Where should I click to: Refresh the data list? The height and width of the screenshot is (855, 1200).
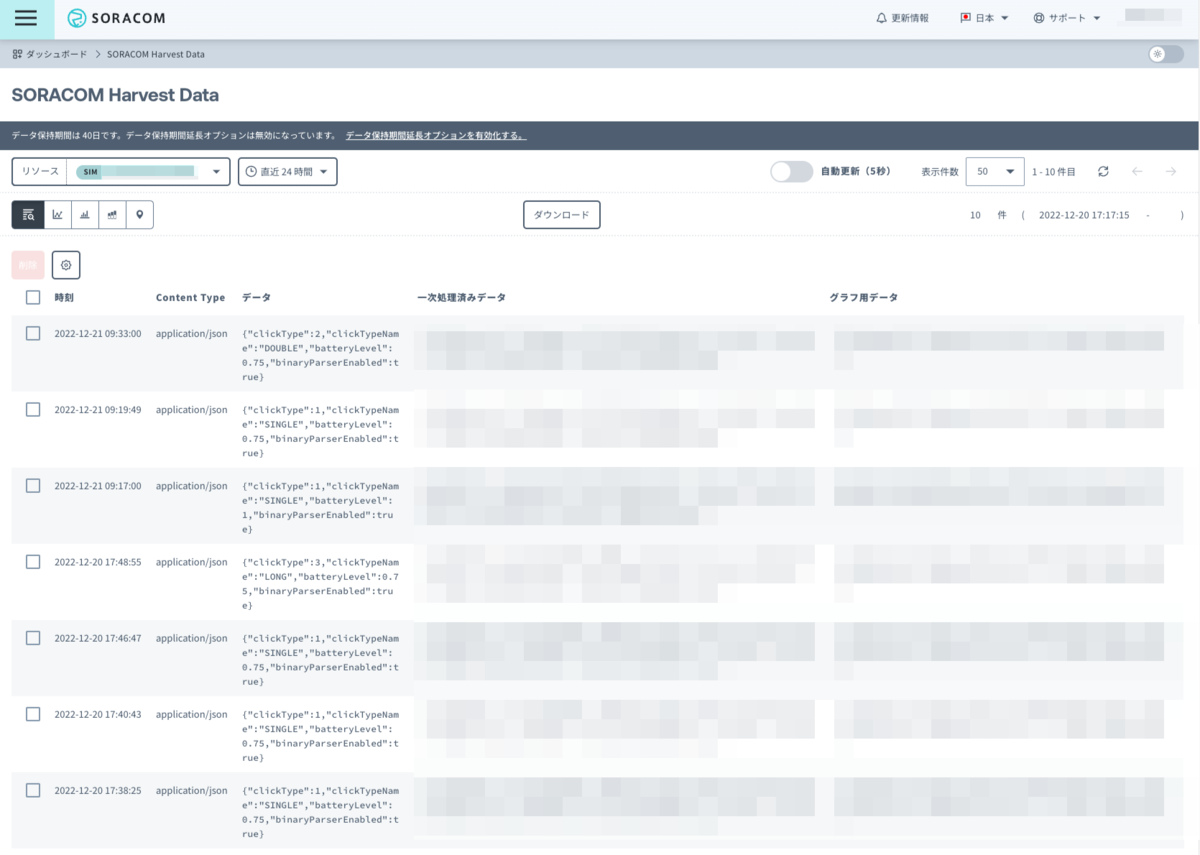pyautogui.click(x=1103, y=172)
